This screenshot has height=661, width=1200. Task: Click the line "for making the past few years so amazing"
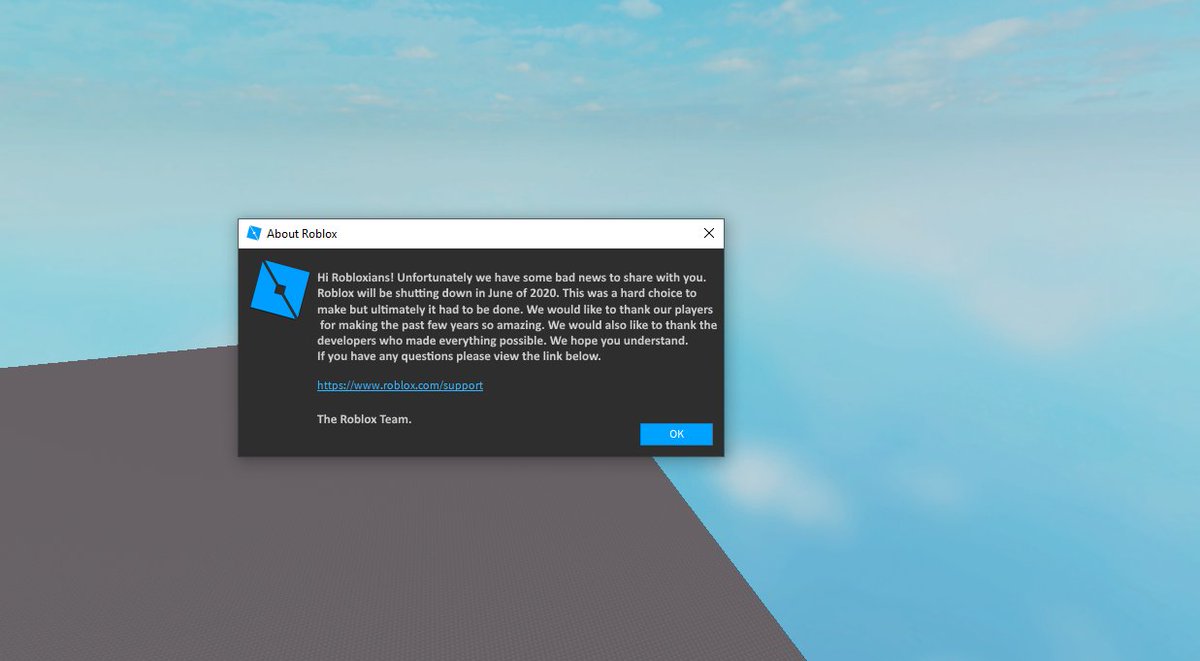tap(518, 325)
